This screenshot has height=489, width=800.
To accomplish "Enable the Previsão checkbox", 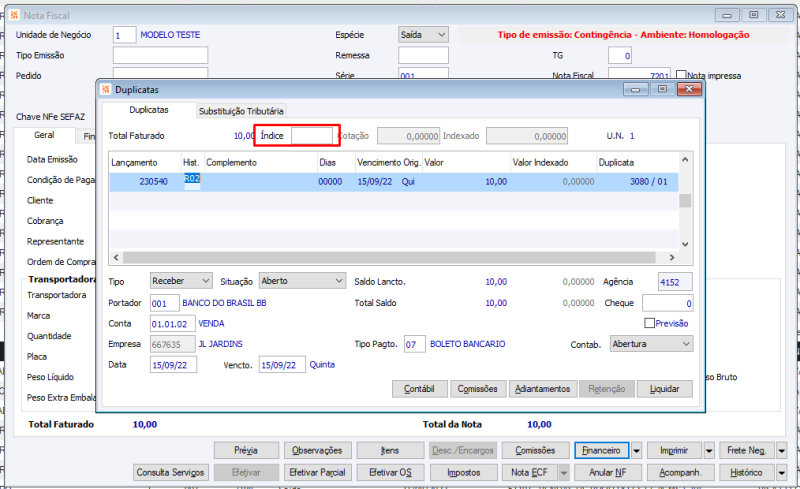I will 649,323.
